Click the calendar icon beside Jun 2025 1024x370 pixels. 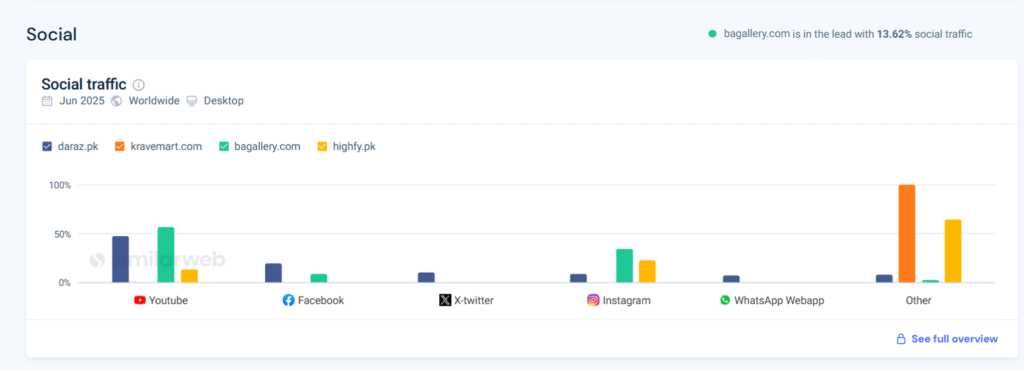click(x=47, y=101)
